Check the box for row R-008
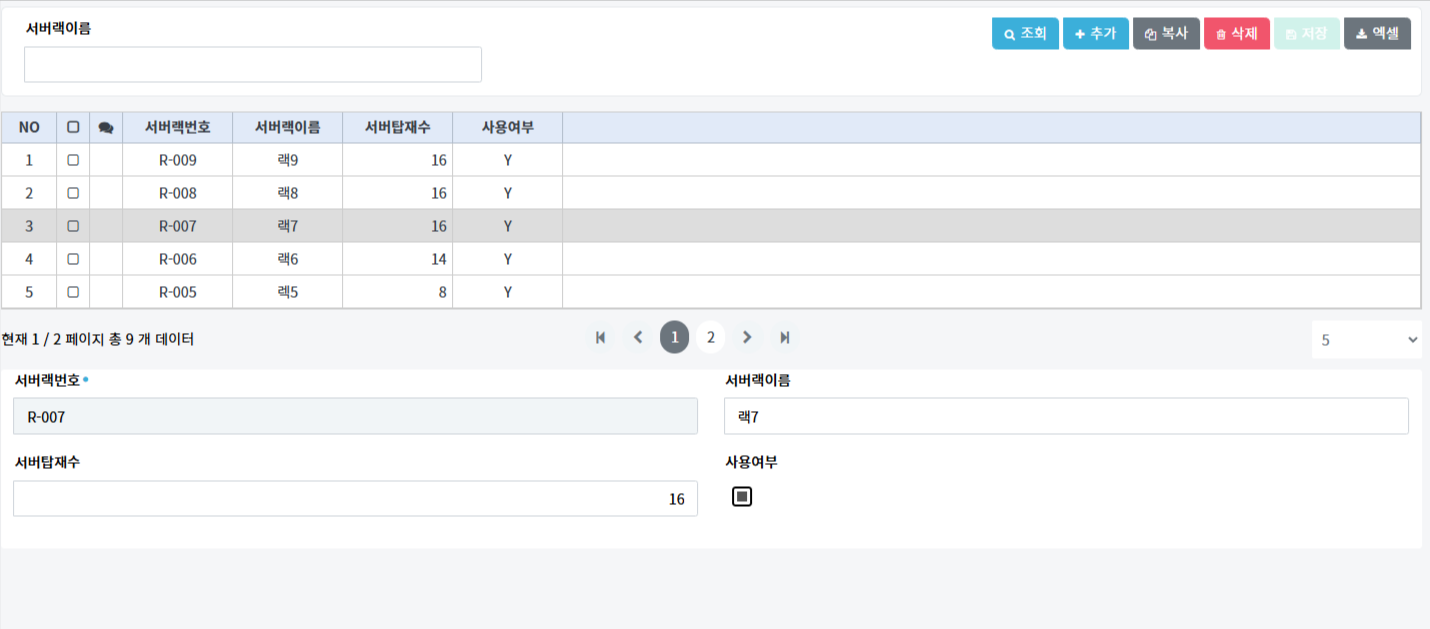Viewport: 1430px width, 629px height. (73, 193)
